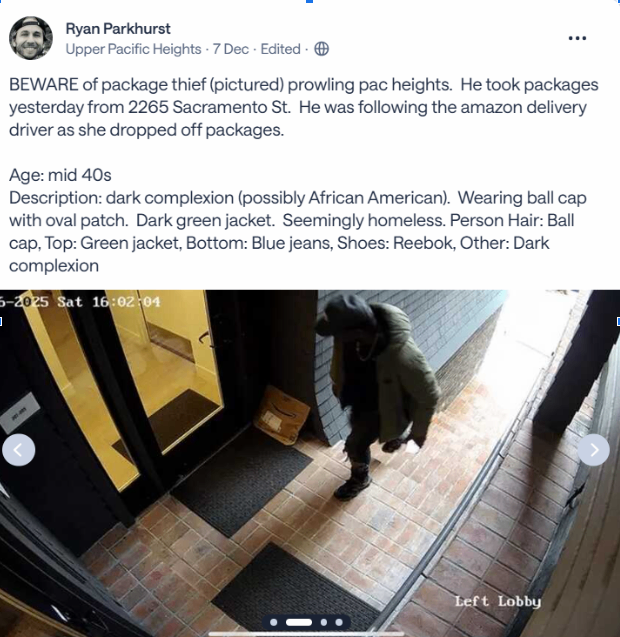
Task: Show the next photo with right arrow
Action: (594, 450)
